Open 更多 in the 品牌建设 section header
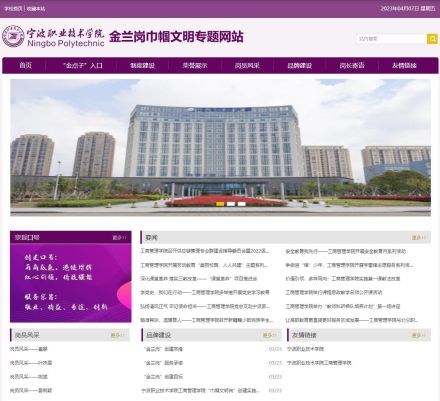The height and width of the screenshot is (401, 440). [x=270, y=335]
